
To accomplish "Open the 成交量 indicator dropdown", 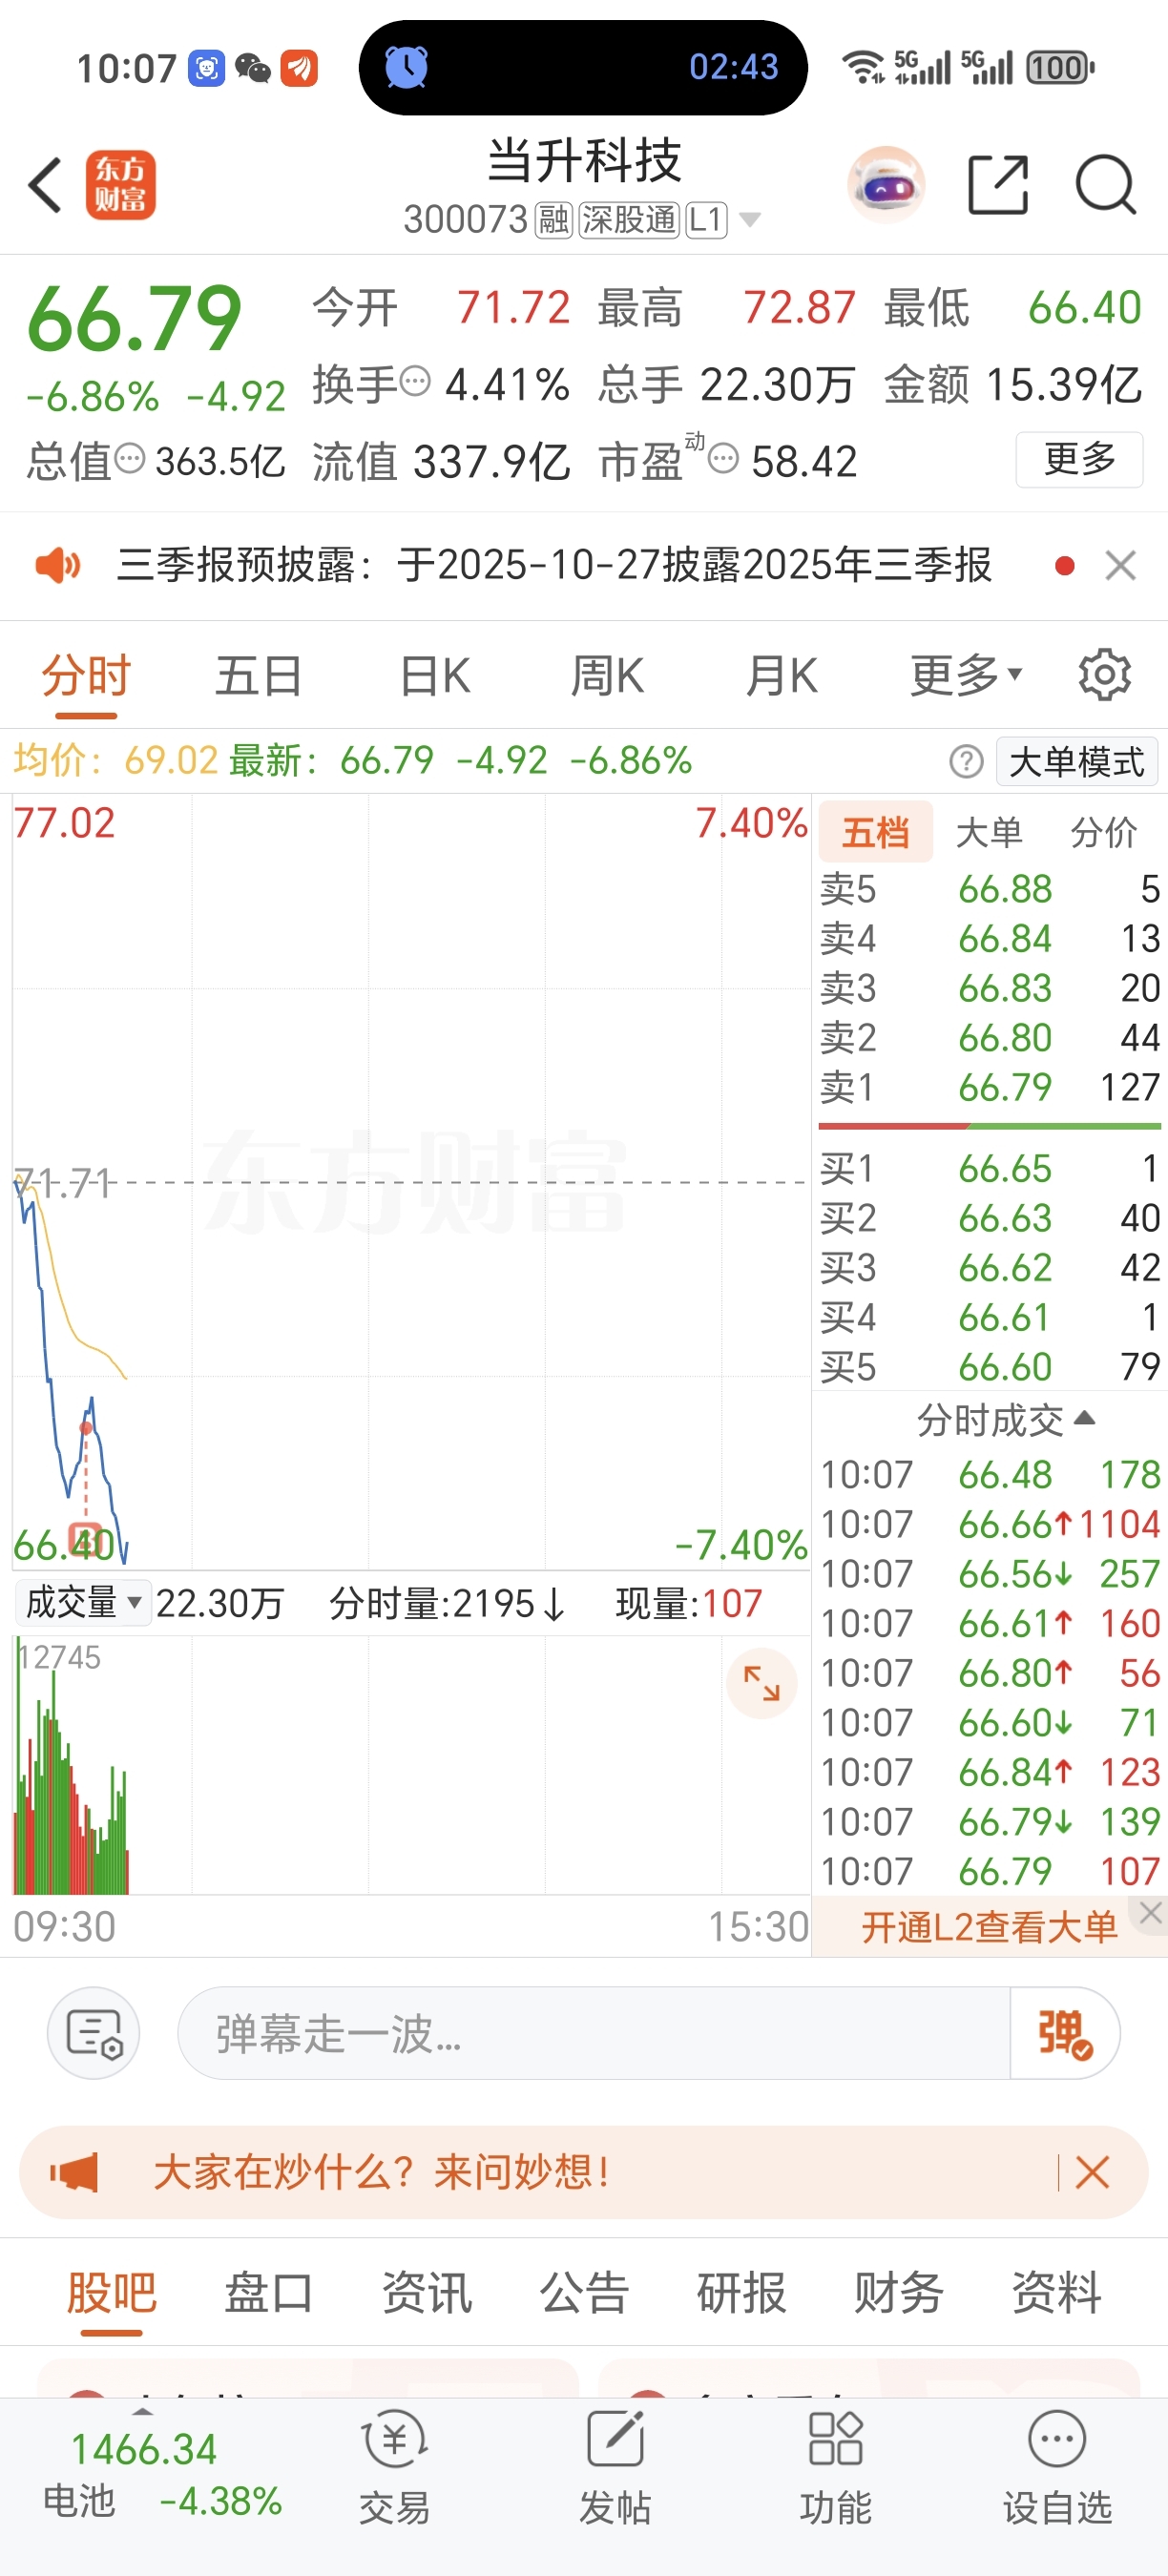I will (83, 1603).
